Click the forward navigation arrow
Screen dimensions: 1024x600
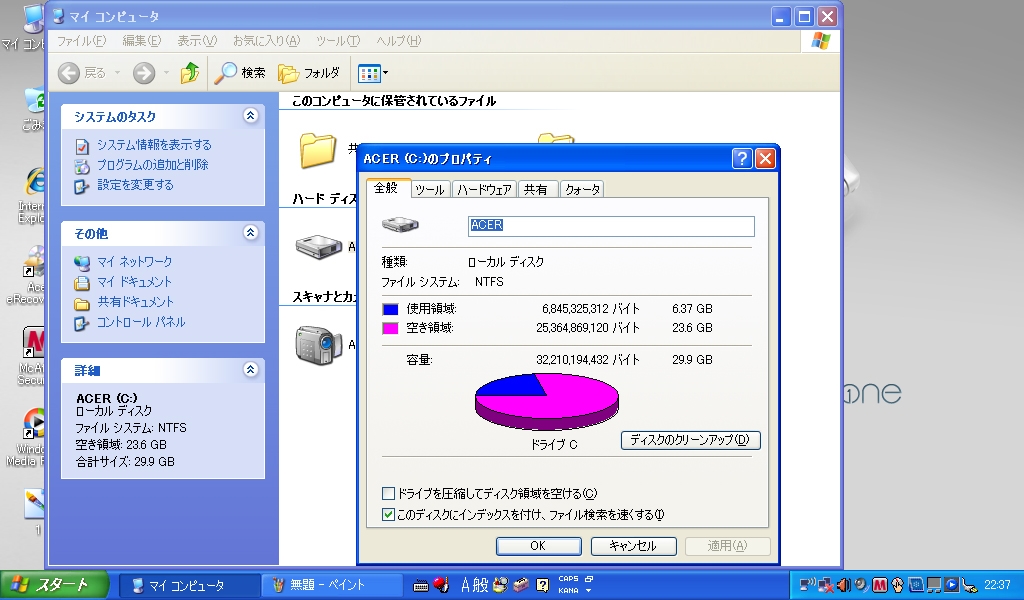144,73
